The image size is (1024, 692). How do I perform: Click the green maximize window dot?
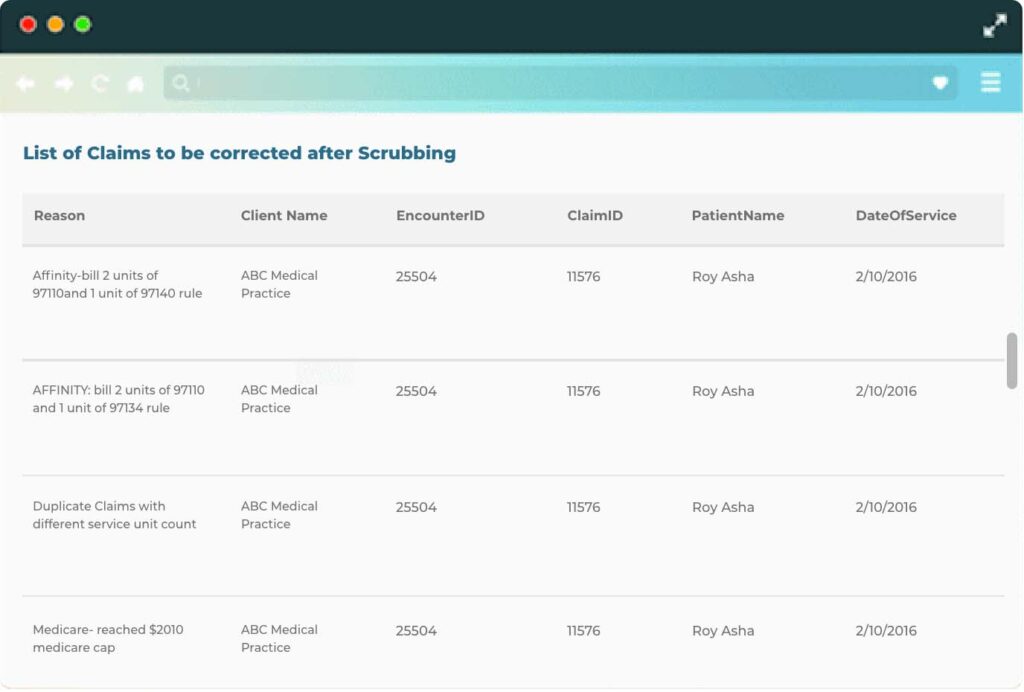pyautogui.click(x=82, y=24)
